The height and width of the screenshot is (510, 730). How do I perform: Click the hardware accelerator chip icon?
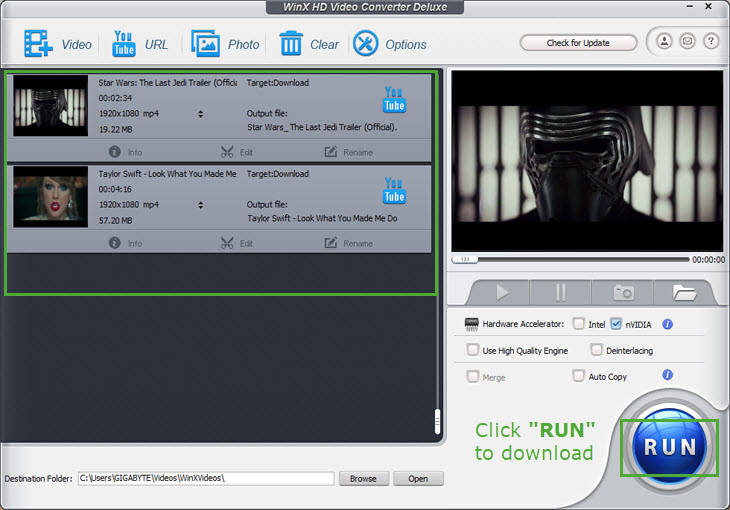[471, 324]
